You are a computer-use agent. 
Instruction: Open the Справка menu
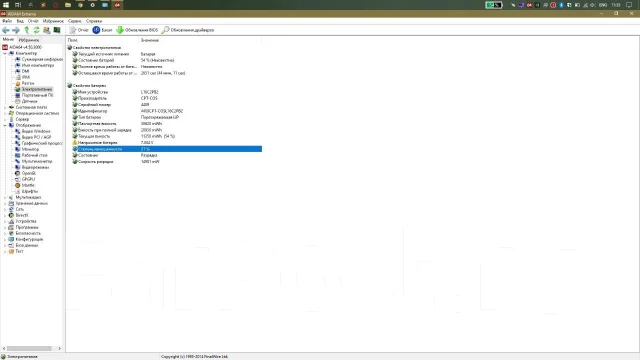pos(94,21)
